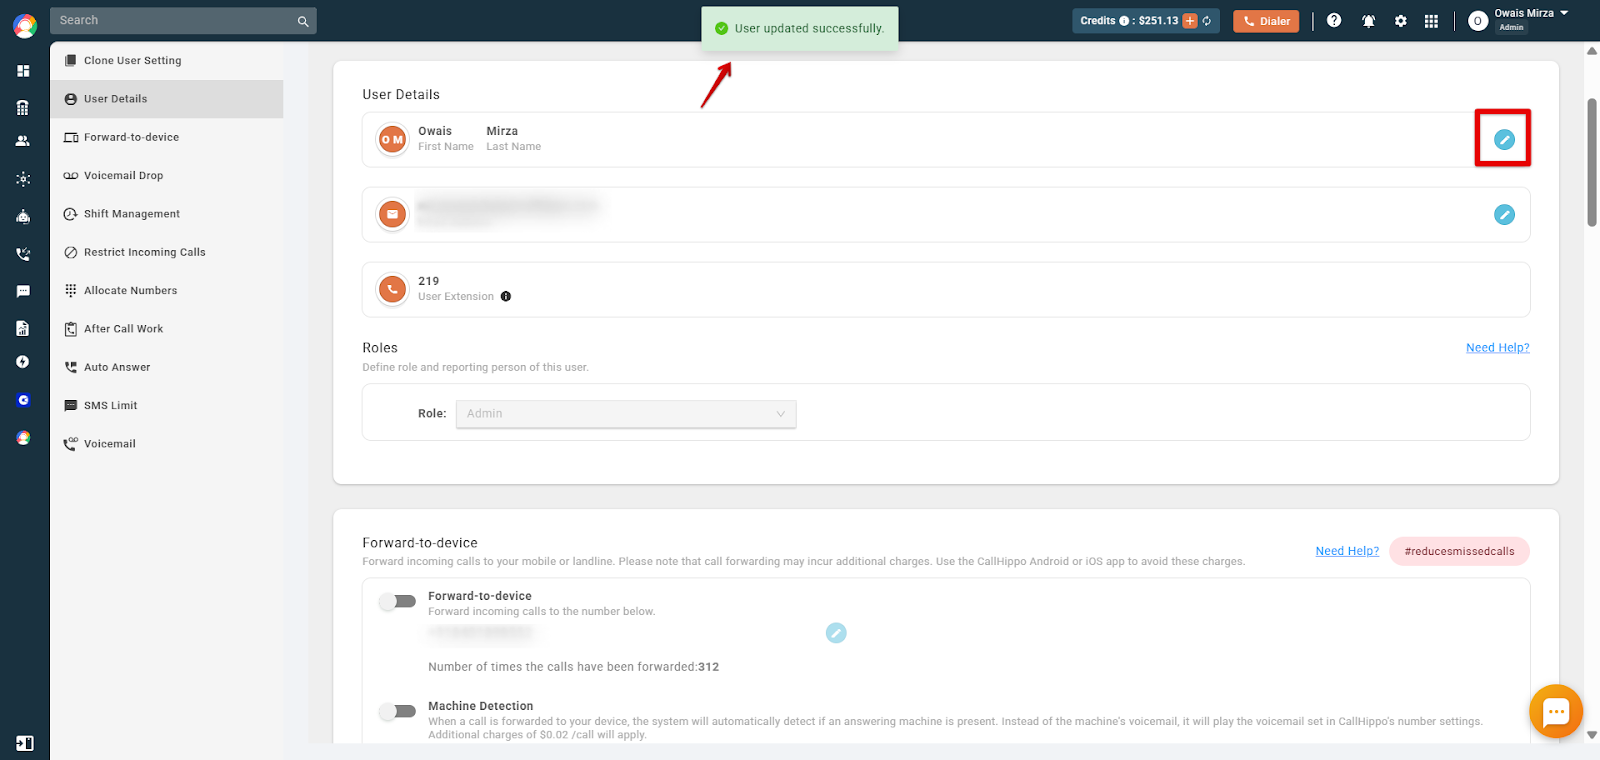Open the blue circular C icon in left rail
1600x760 pixels.
point(23,400)
